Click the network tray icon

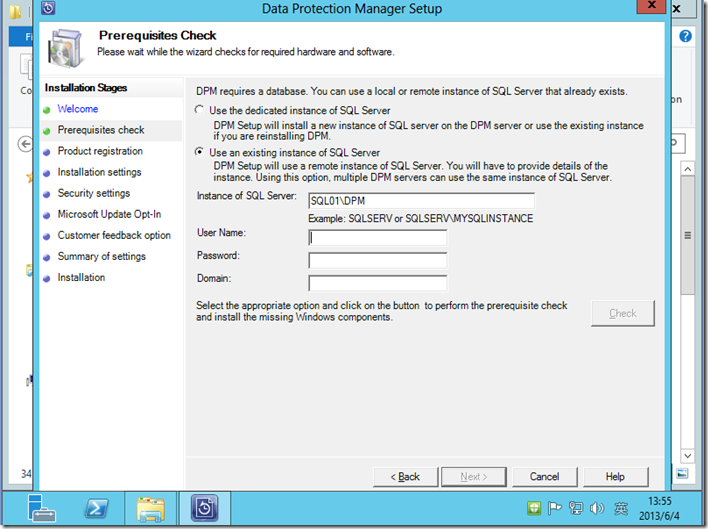576,509
